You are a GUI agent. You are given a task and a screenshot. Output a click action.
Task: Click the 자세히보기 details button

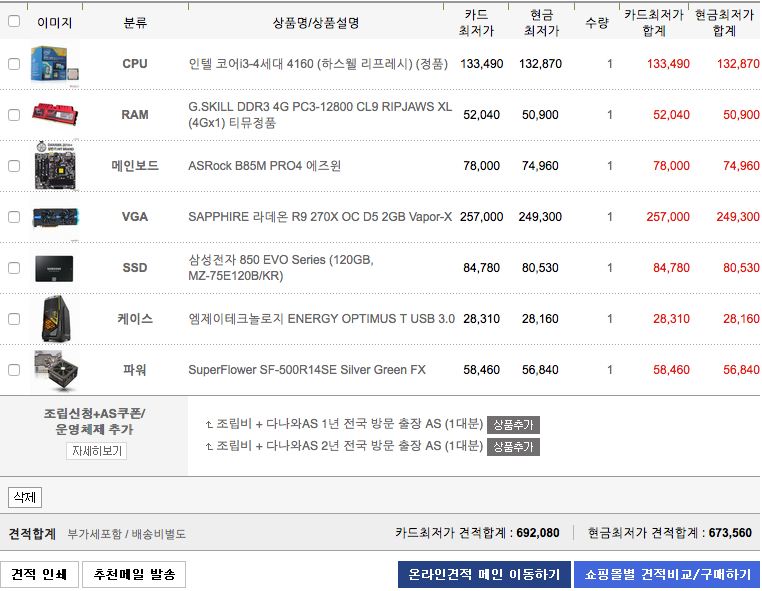pos(97,451)
